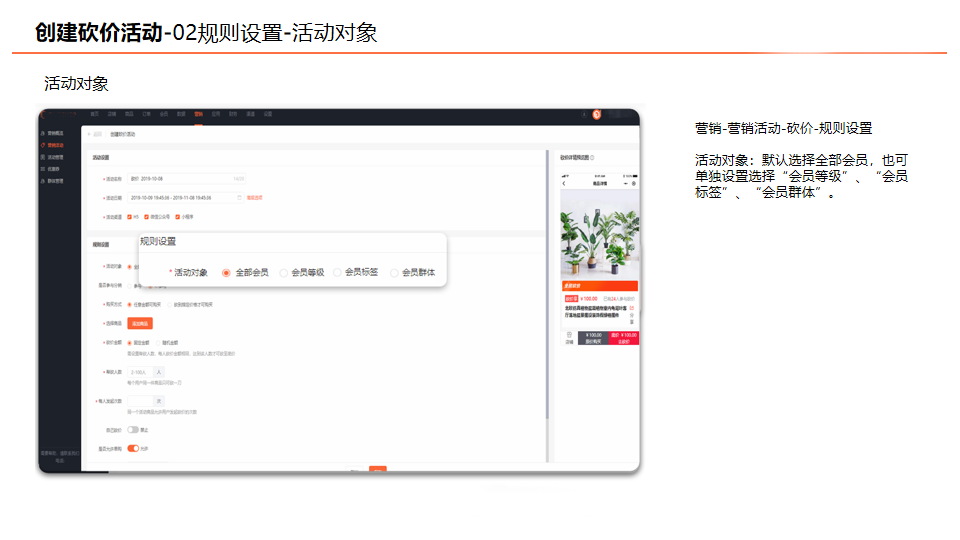This screenshot has height=540, width=960.
Task: Toggle the H5 channel checkbox
Action: coord(129,217)
